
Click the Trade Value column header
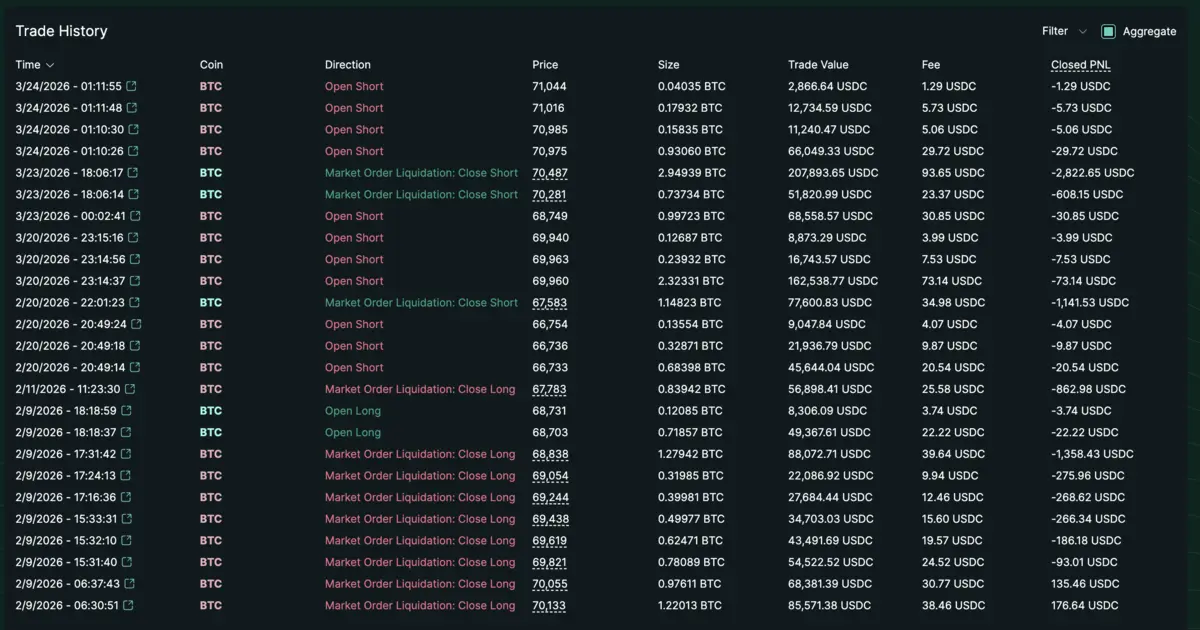tap(818, 65)
